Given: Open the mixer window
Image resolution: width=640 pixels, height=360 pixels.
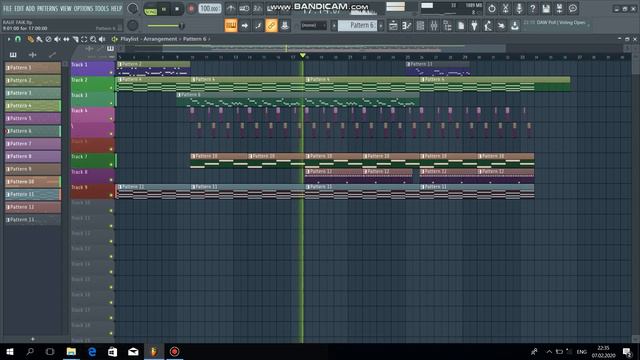Looking at the screenshot, I should (434, 26).
